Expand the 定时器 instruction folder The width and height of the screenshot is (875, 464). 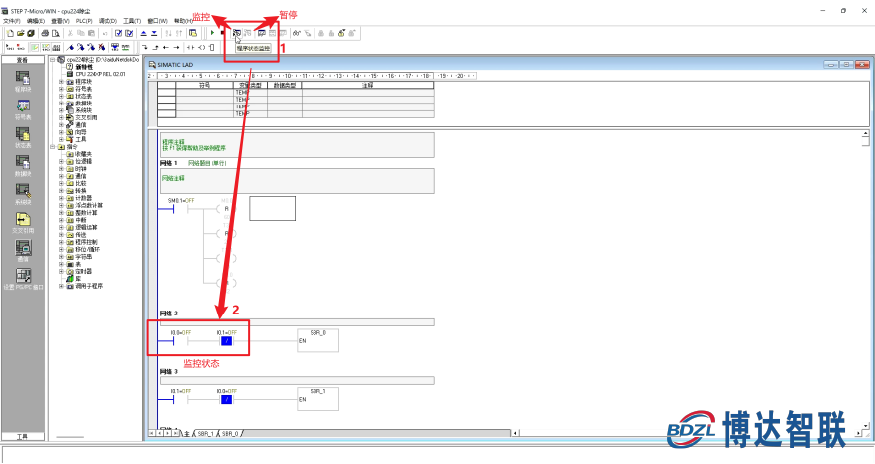(61, 271)
